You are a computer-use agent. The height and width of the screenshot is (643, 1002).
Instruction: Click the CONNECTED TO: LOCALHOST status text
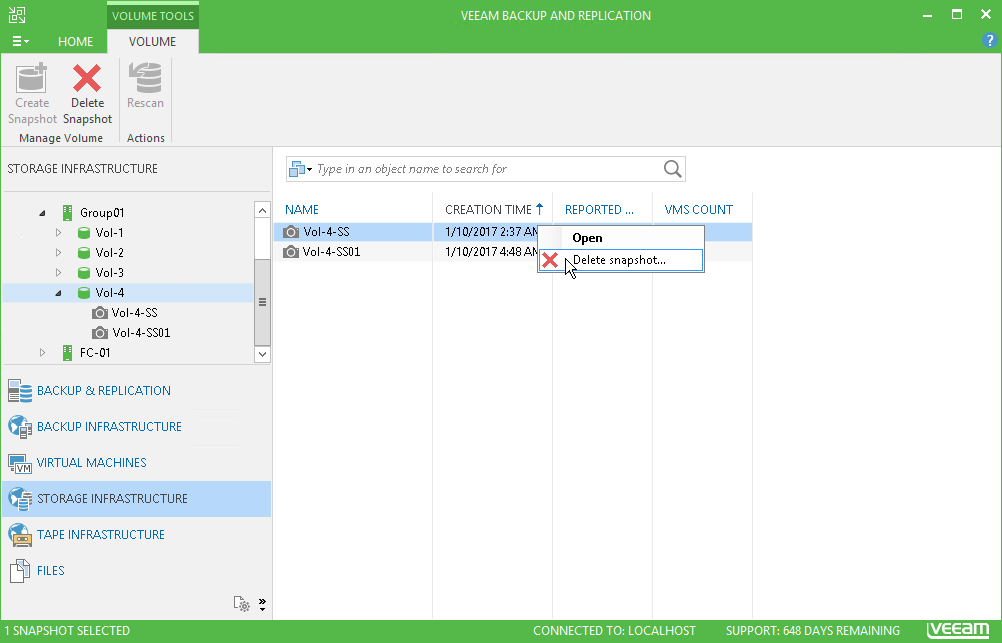614,631
